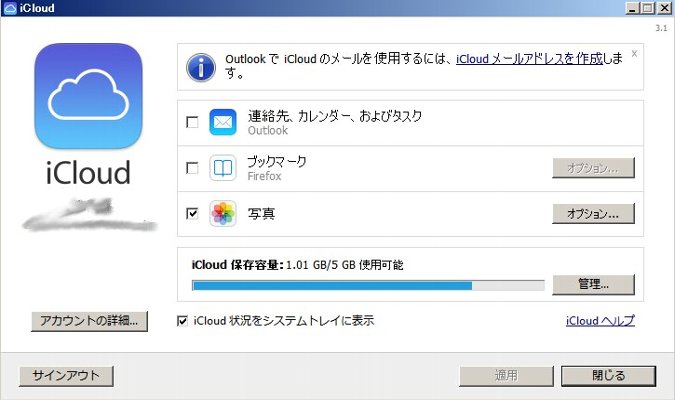Toggle iCloud 状況をシステムトレイに表示 checkbox
This screenshot has height=400, width=675.
point(183,321)
